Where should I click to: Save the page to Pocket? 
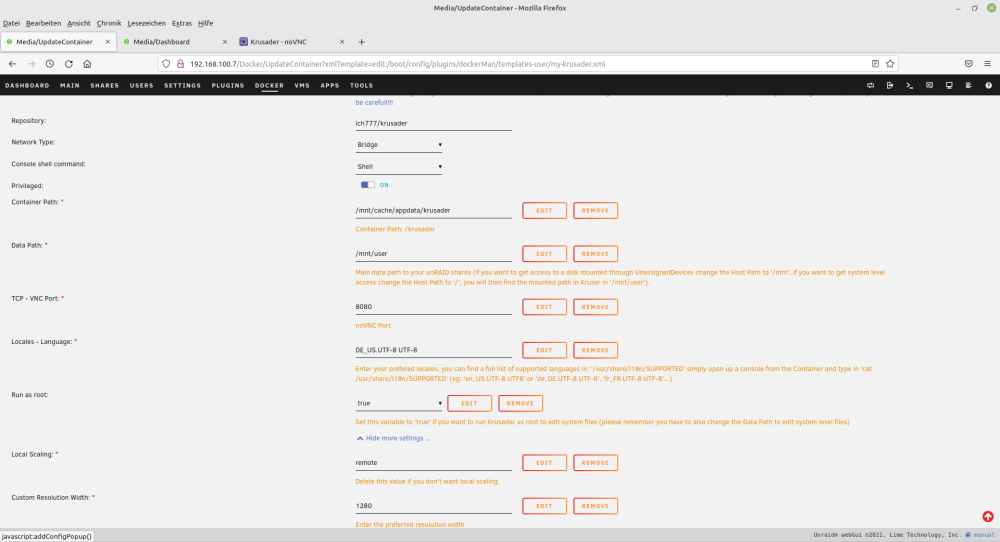[969, 64]
